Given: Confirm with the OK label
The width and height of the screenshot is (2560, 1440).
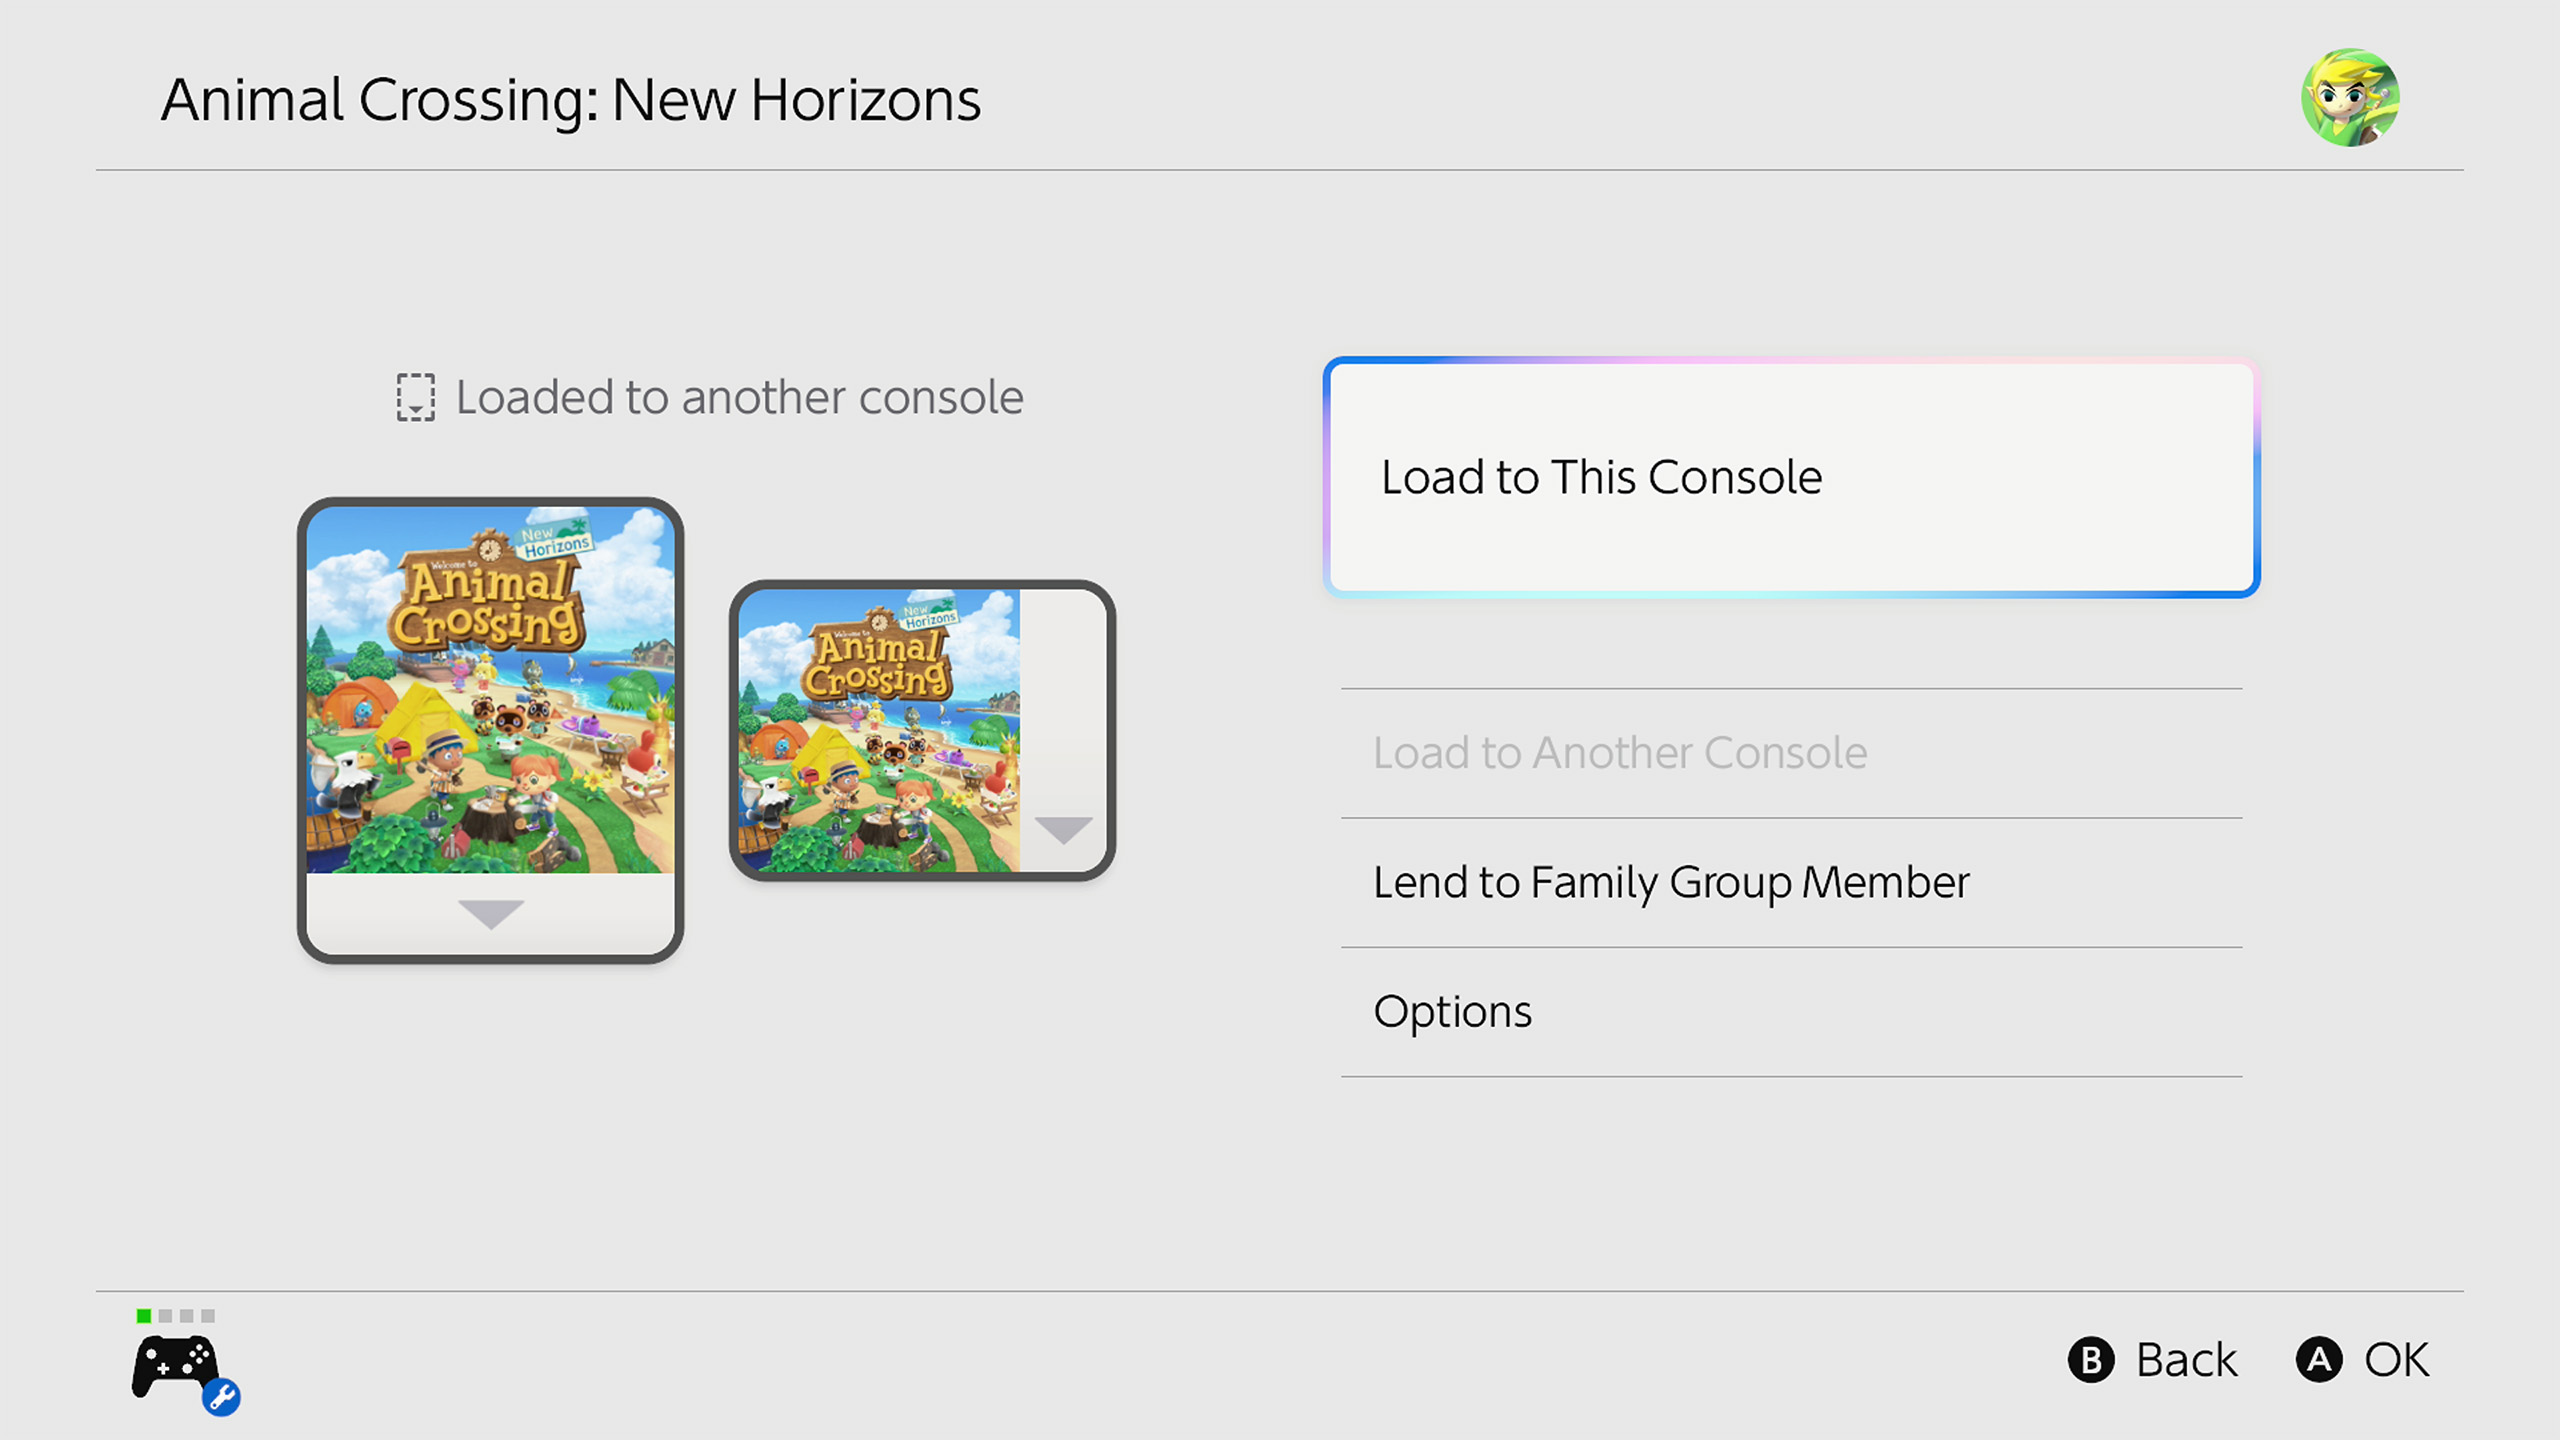Looking at the screenshot, I should pos(2396,1360).
